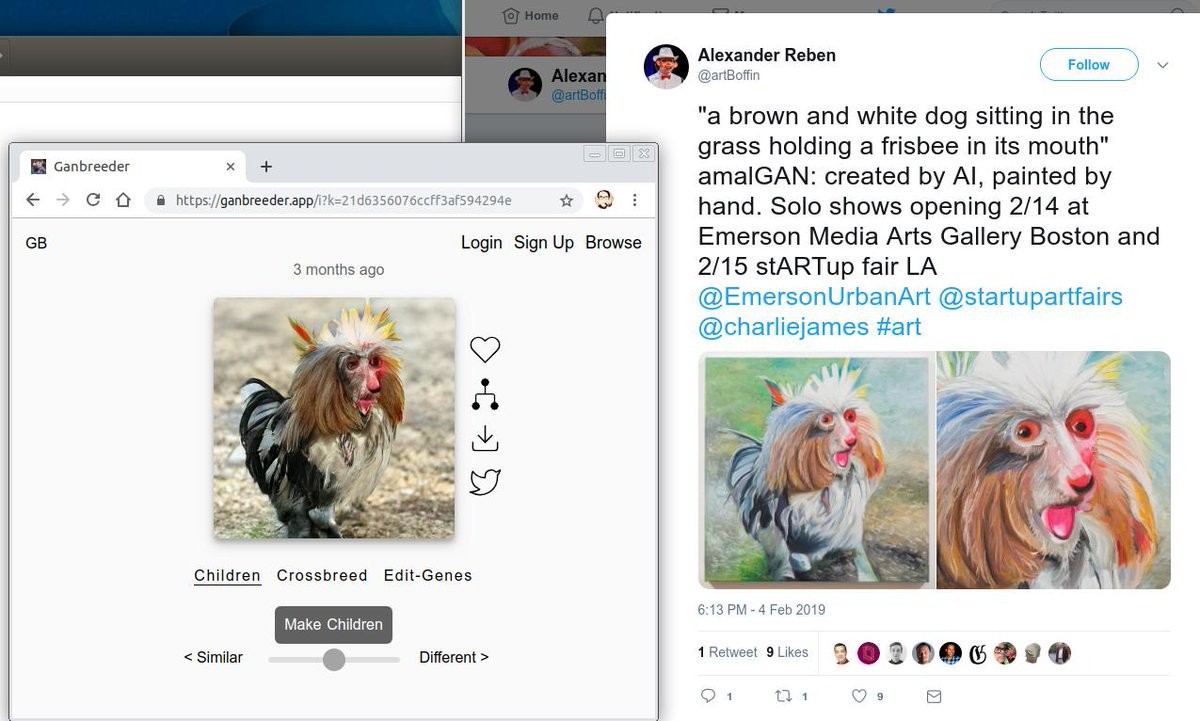Open Alexander Reben's avatar in the tweet
The image size is (1200, 721).
pyautogui.click(x=666, y=66)
